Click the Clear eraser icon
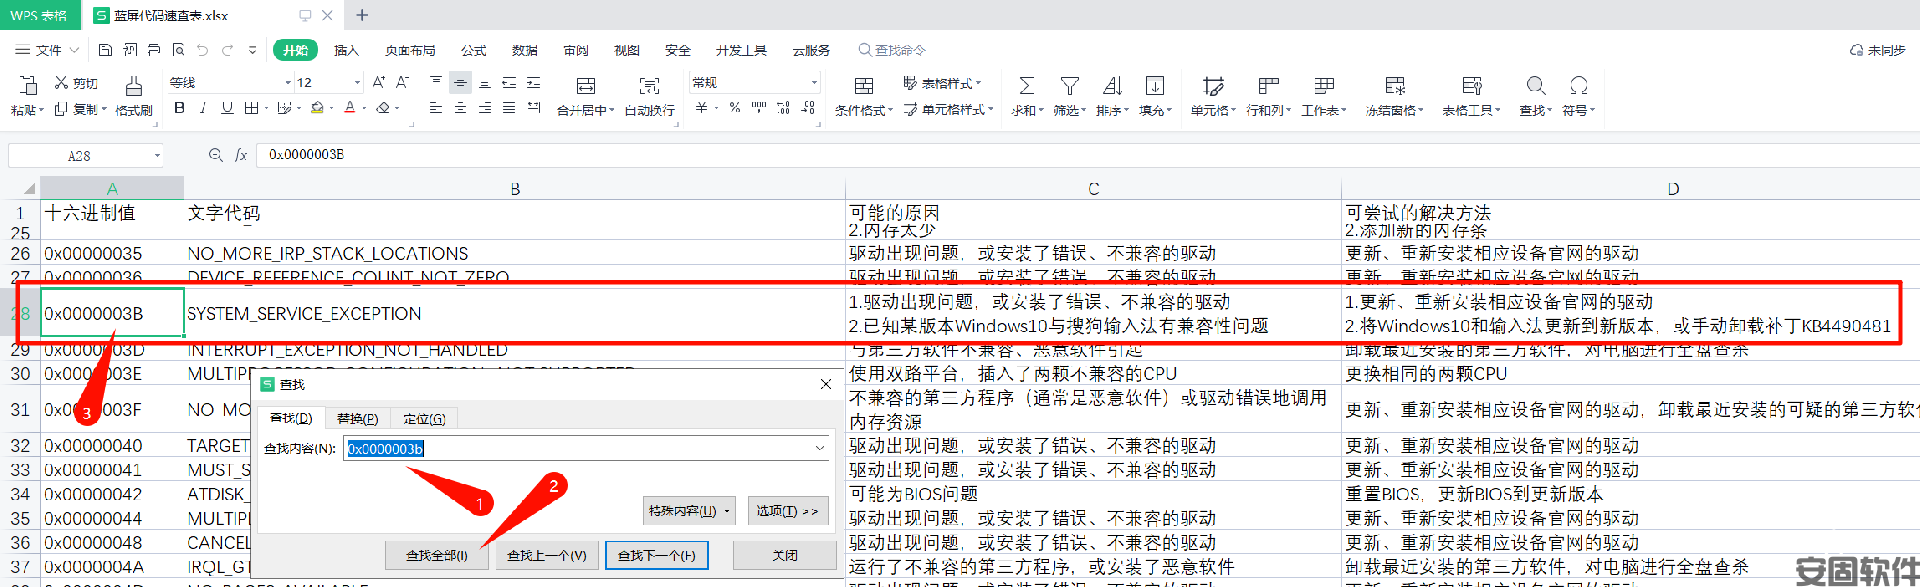Image resolution: width=1920 pixels, height=587 pixels. coord(383,108)
